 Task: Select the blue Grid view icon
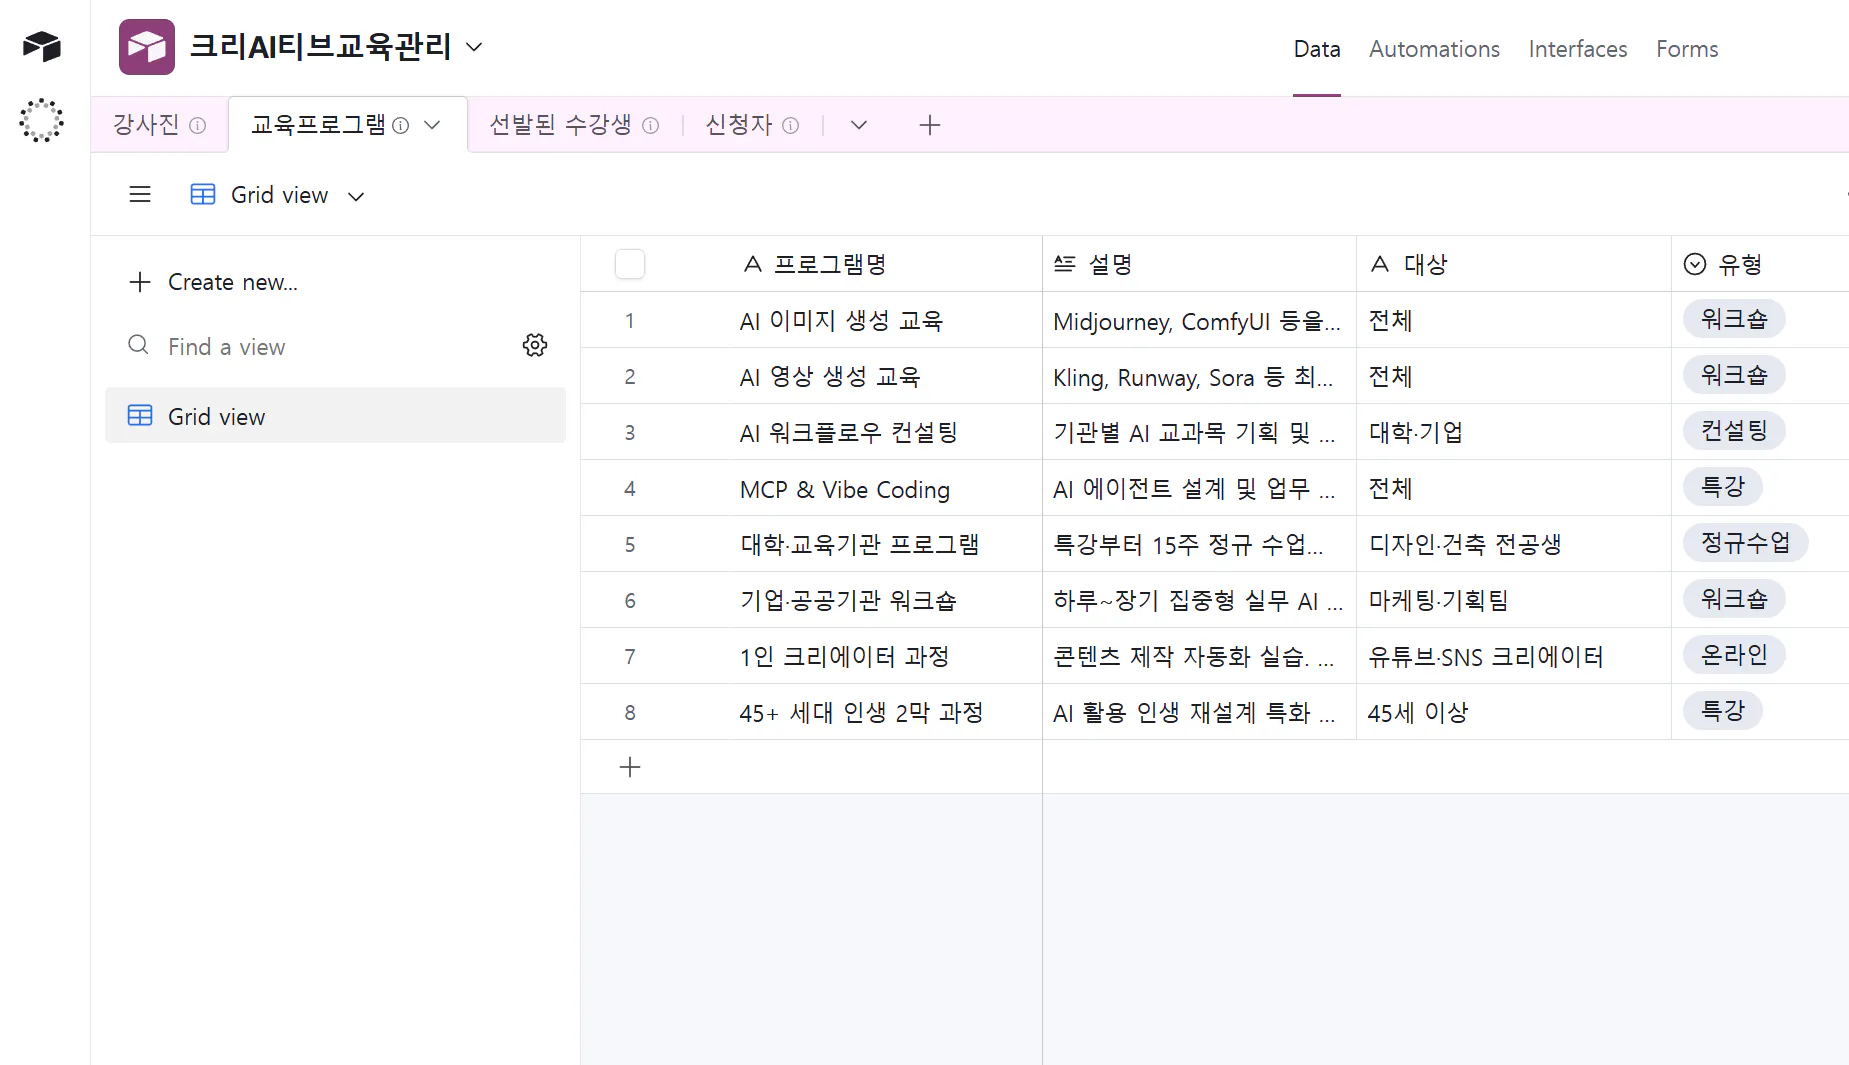[x=140, y=415]
